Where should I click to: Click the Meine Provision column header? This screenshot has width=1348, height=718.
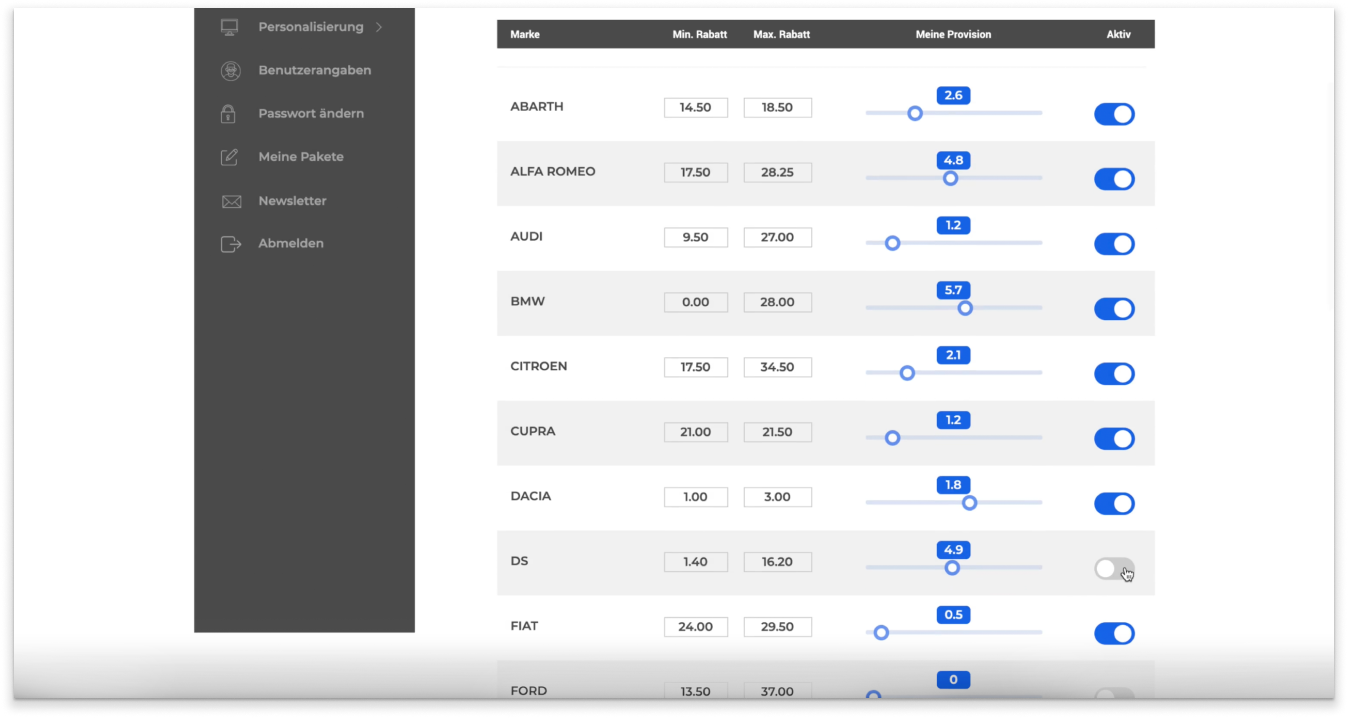[953, 34]
